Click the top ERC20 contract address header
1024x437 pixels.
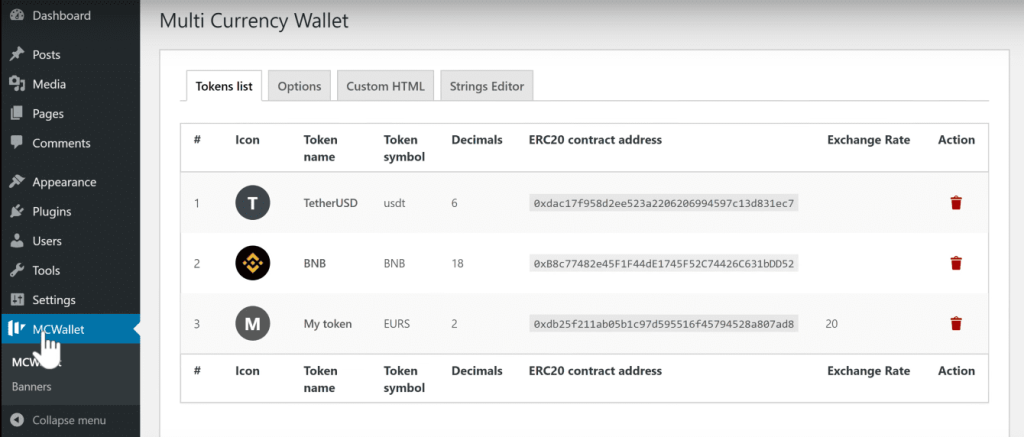tap(595, 140)
